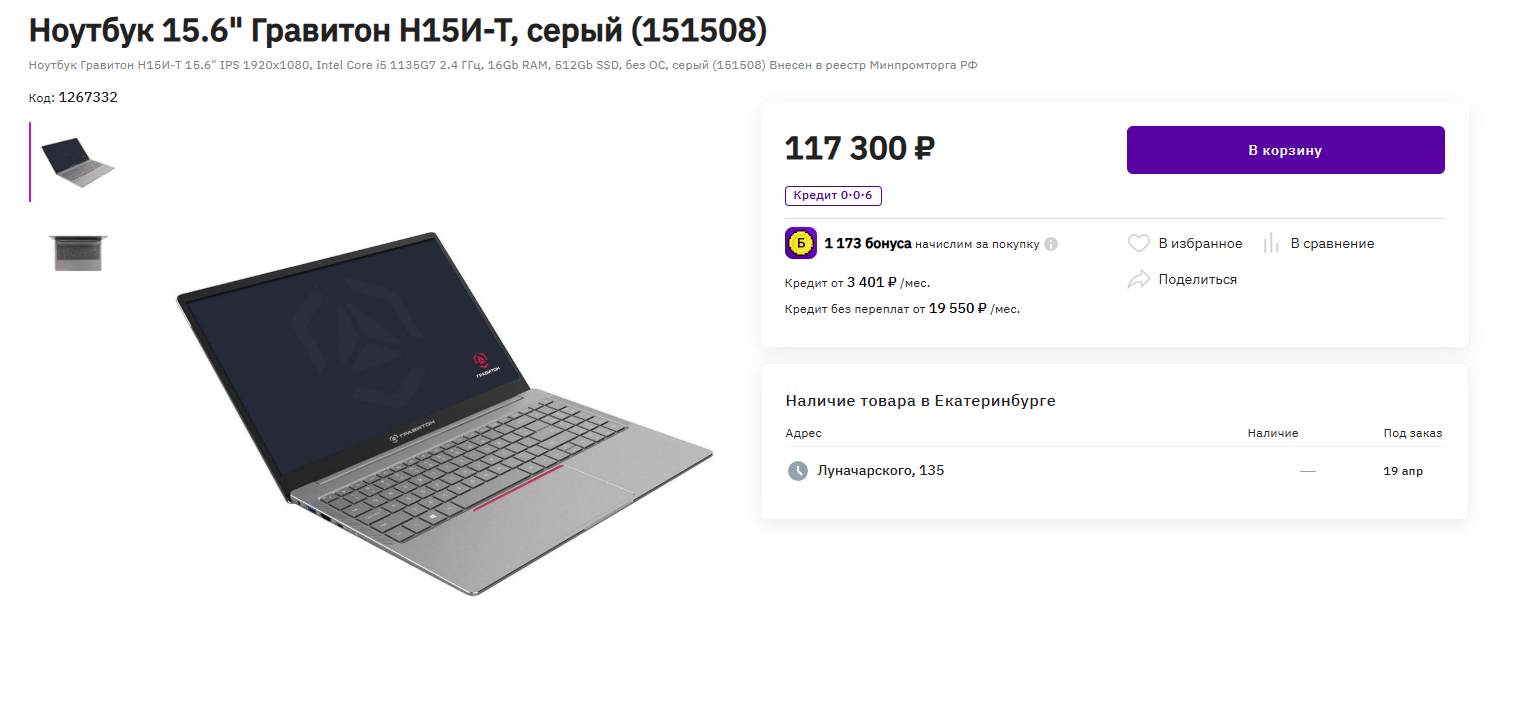Viewport: 1528px width, 723px height.
Task: Click the share arrow icon
Action: pyautogui.click(x=1138, y=280)
